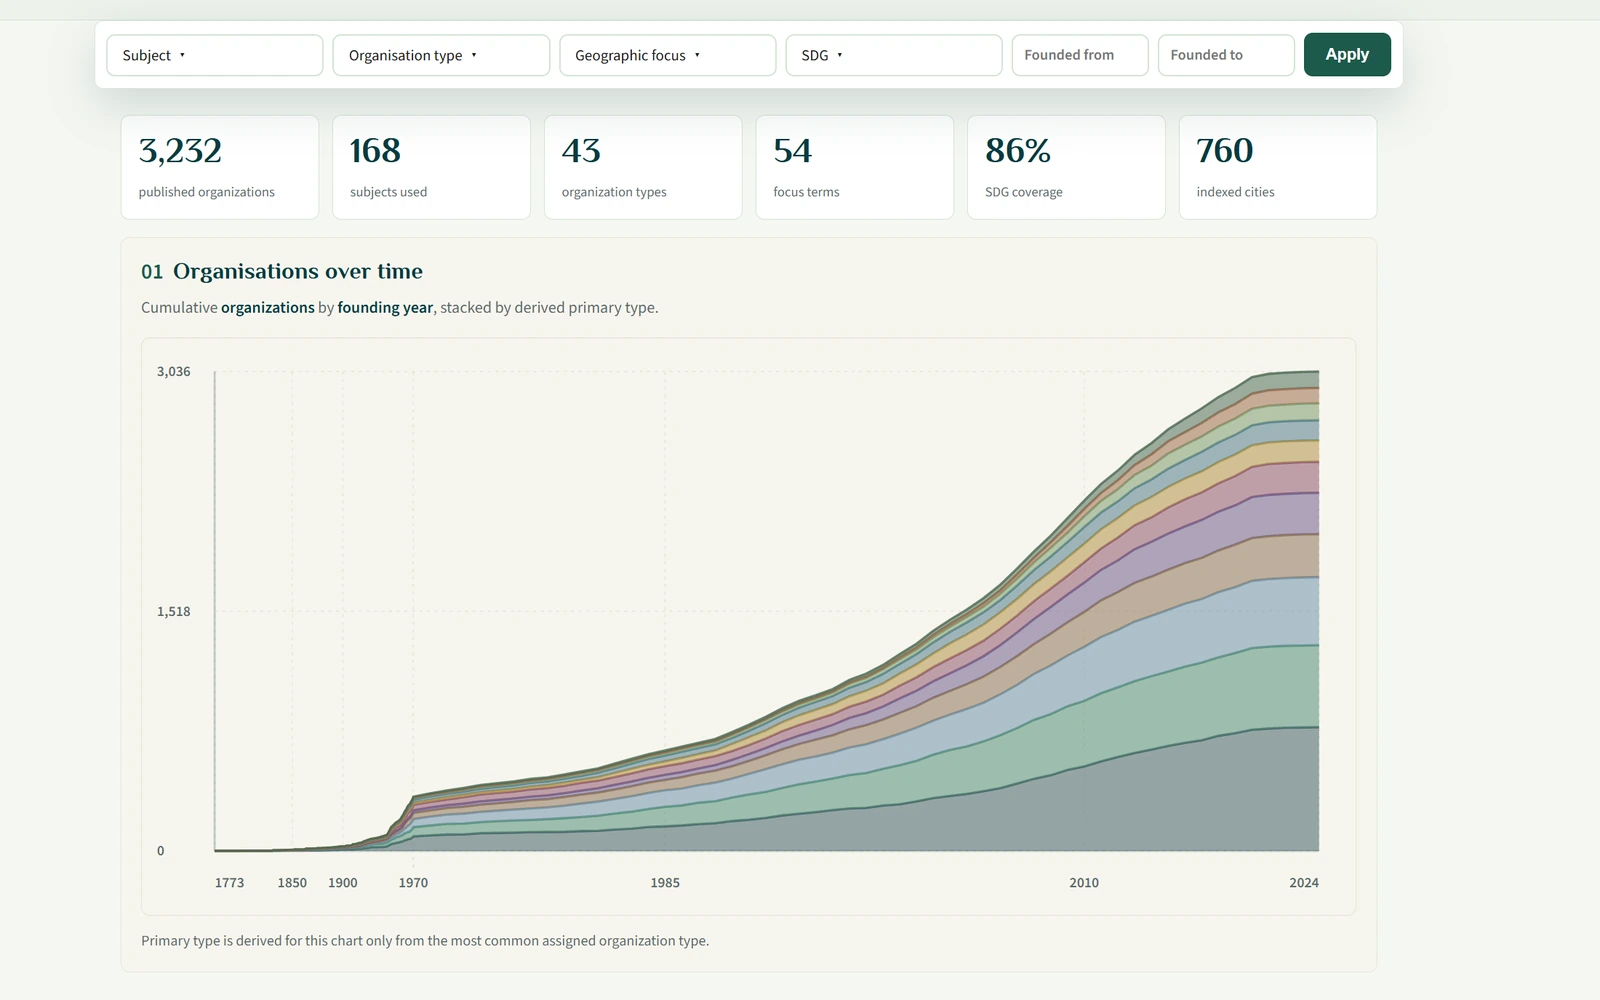Expand the Geographic focus dropdown
This screenshot has width=1600, height=1000.
(x=668, y=55)
